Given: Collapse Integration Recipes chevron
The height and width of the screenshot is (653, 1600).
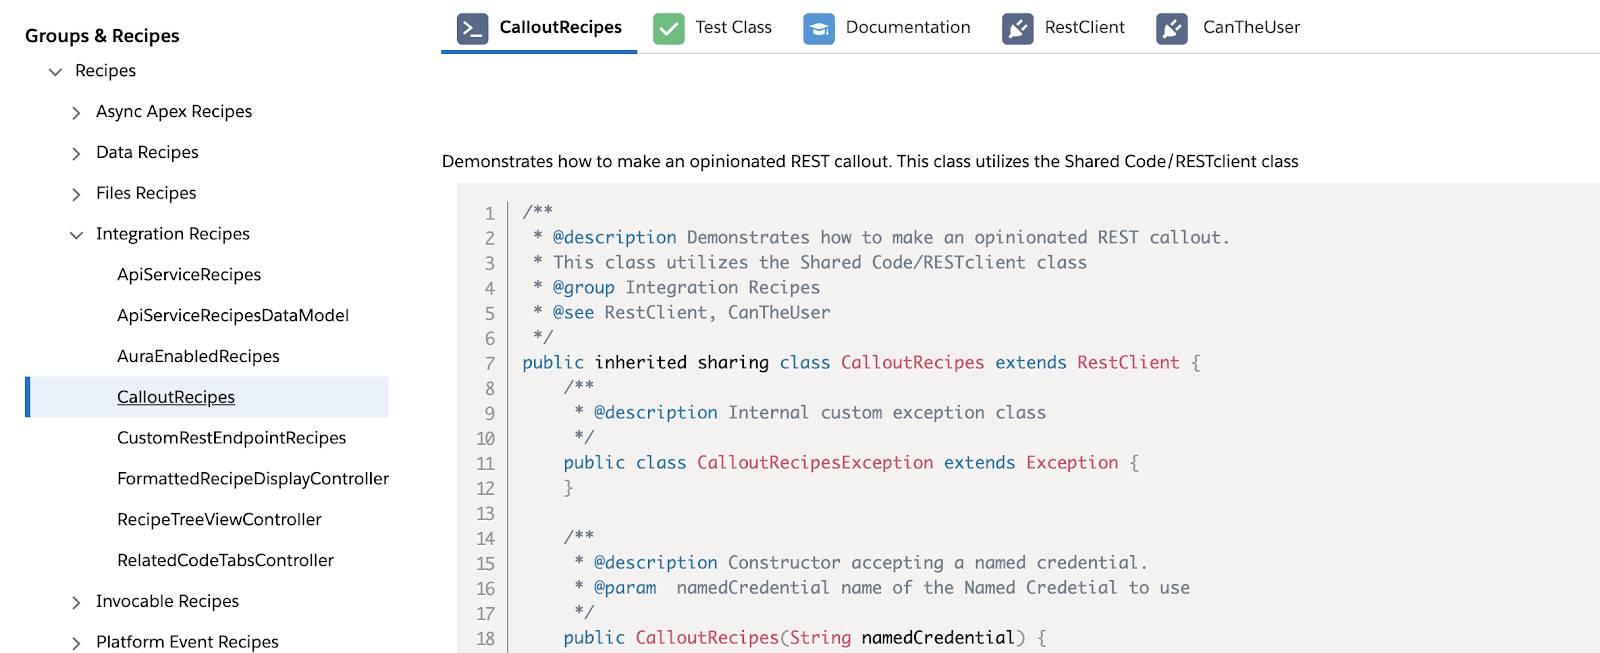Looking at the screenshot, I should point(76,235).
